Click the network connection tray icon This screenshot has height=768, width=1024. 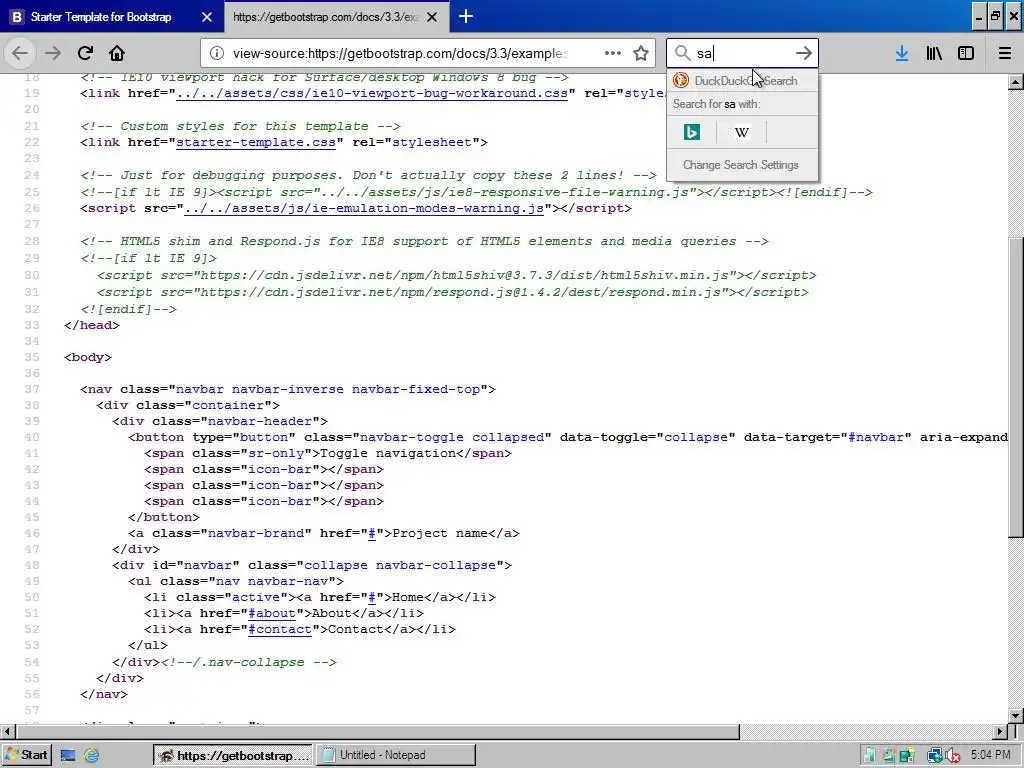click(935, 756)
